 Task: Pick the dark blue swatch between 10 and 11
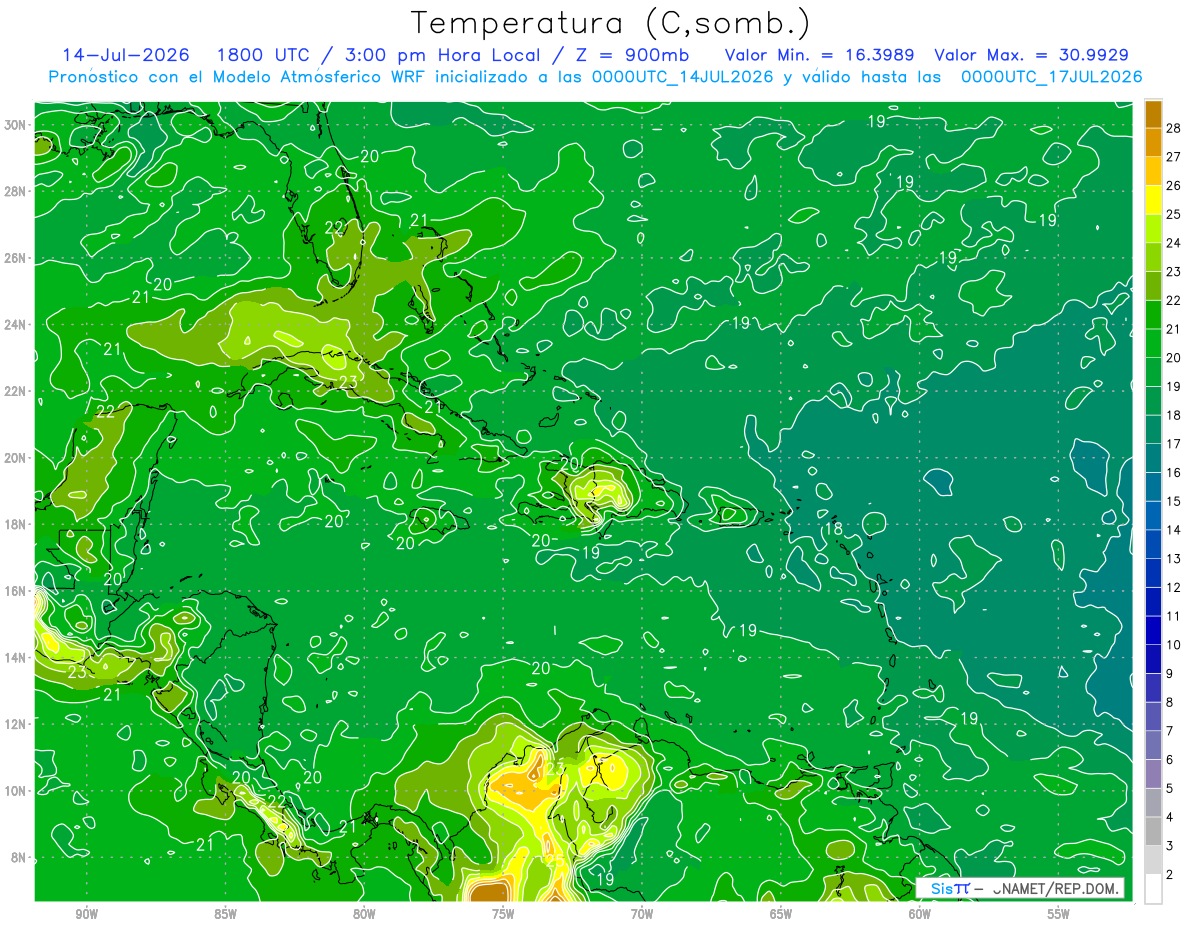point(1153,630)
